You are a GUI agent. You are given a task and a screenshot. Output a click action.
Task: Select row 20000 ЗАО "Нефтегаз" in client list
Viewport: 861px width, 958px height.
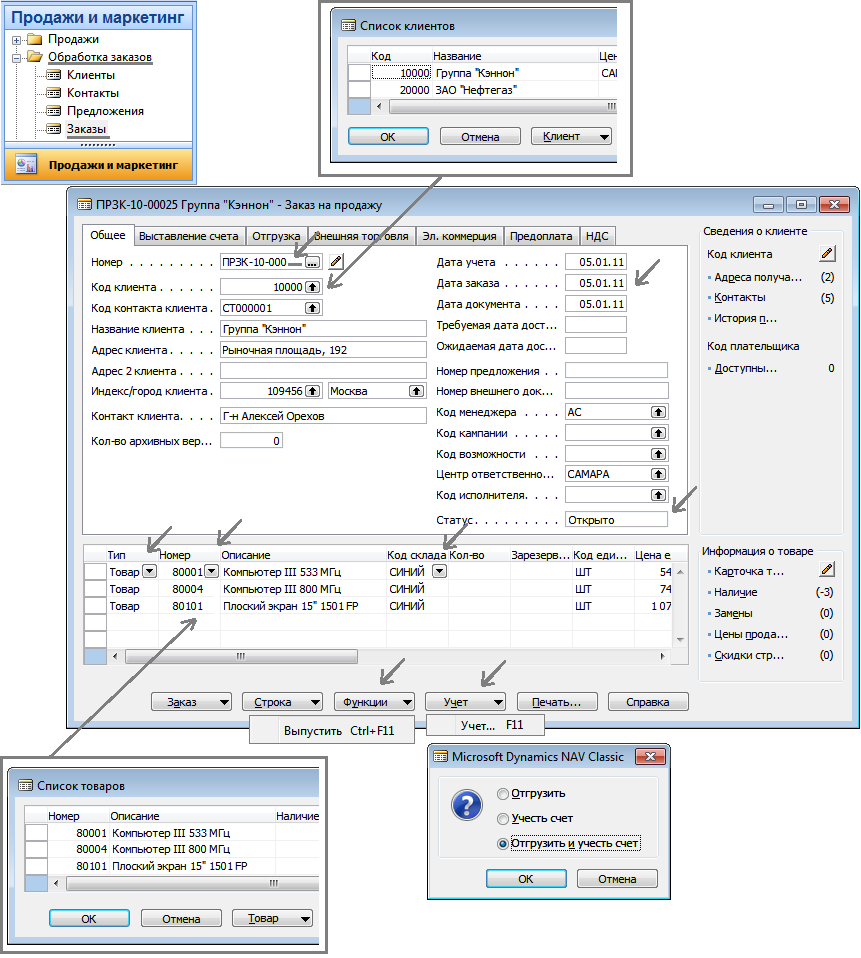point(483,90)
